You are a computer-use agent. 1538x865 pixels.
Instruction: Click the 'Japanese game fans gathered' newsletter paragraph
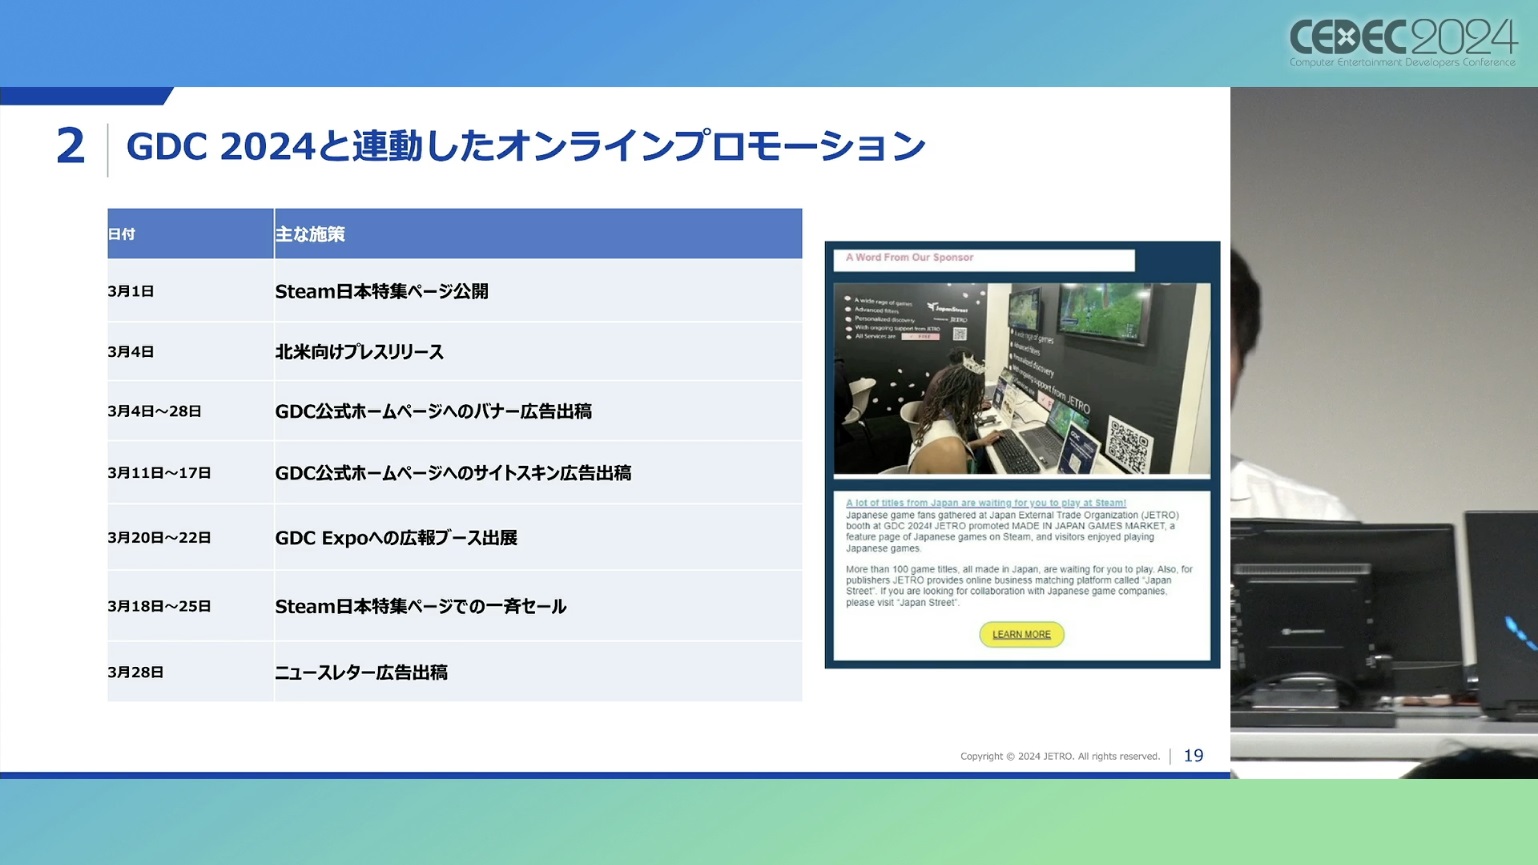click(x=1012, y=531)
